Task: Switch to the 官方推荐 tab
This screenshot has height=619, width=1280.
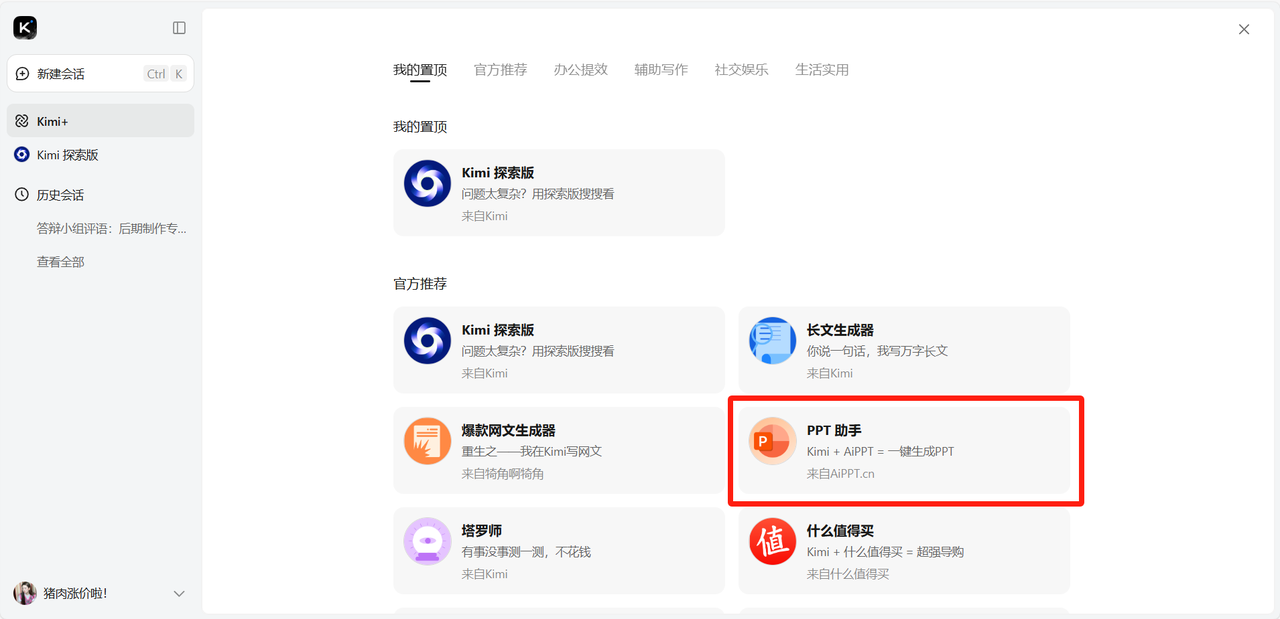Action: click(500, 70)
